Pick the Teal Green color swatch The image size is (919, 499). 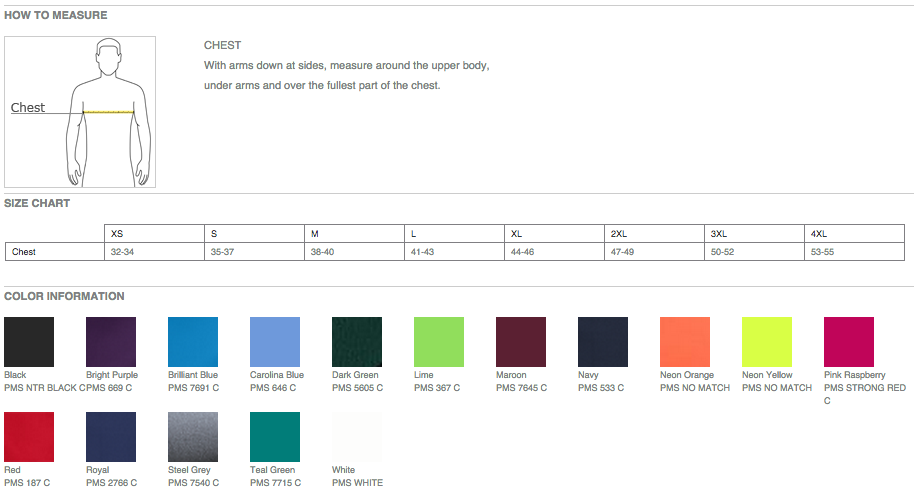[x=275, y=437]
